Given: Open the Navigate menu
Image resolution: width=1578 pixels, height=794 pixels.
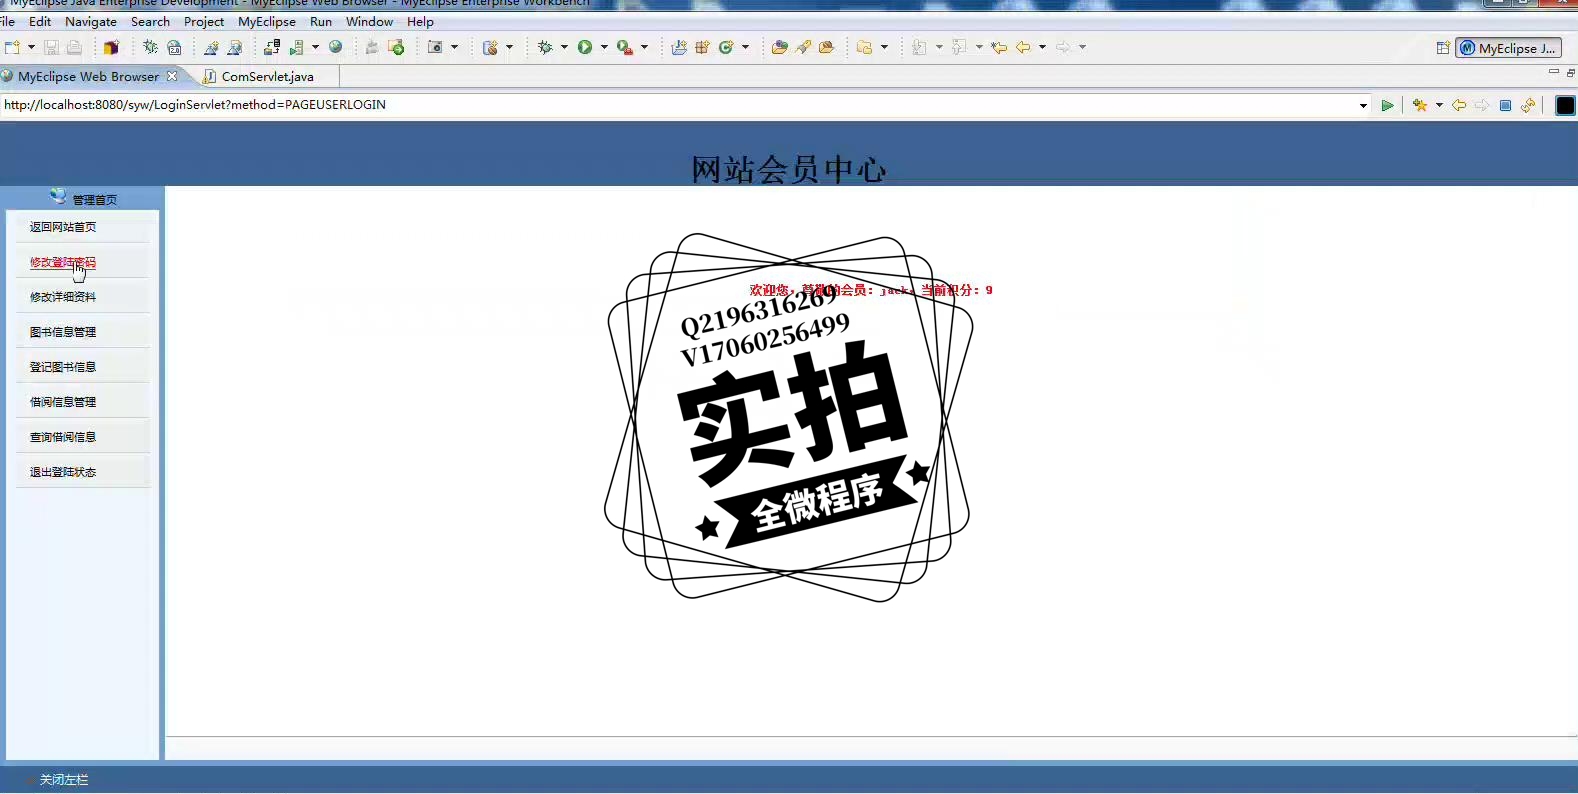Looking at the screenshot, I should [x=91, y=21].
